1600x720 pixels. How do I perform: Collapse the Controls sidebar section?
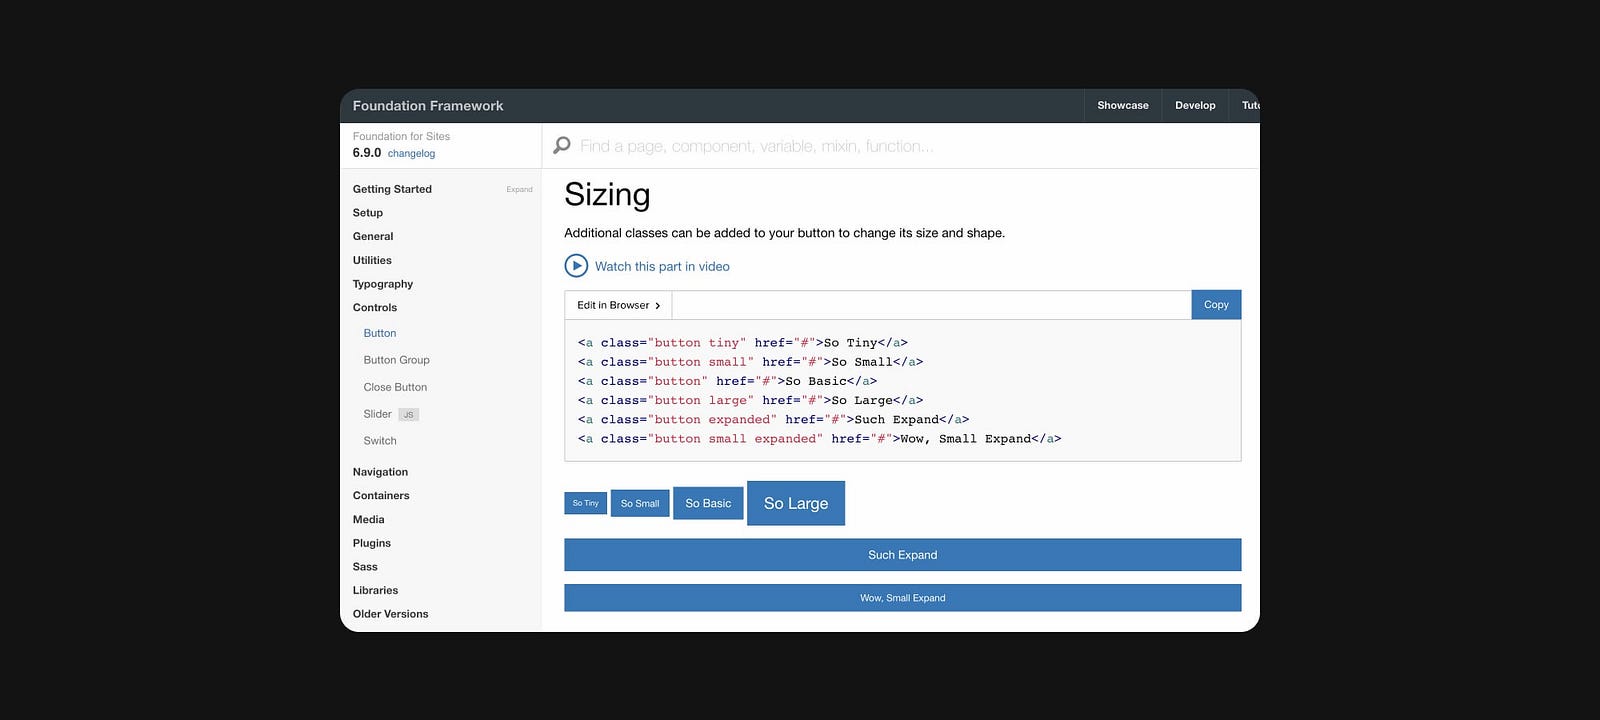(x=375, y=308)
